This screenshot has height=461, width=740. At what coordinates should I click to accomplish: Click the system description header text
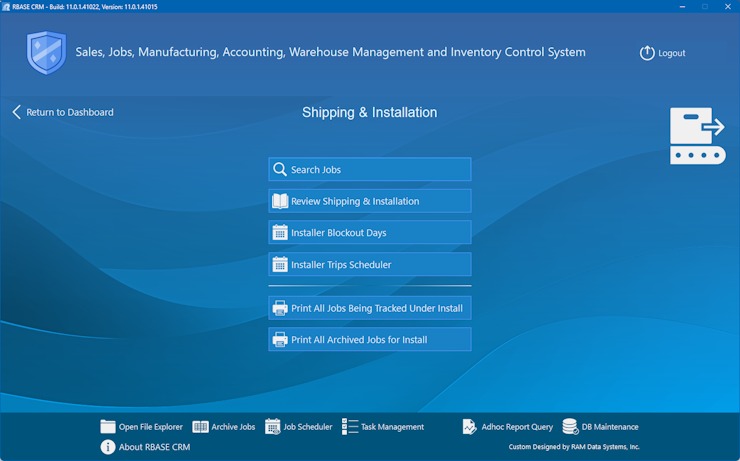(330, 52)
